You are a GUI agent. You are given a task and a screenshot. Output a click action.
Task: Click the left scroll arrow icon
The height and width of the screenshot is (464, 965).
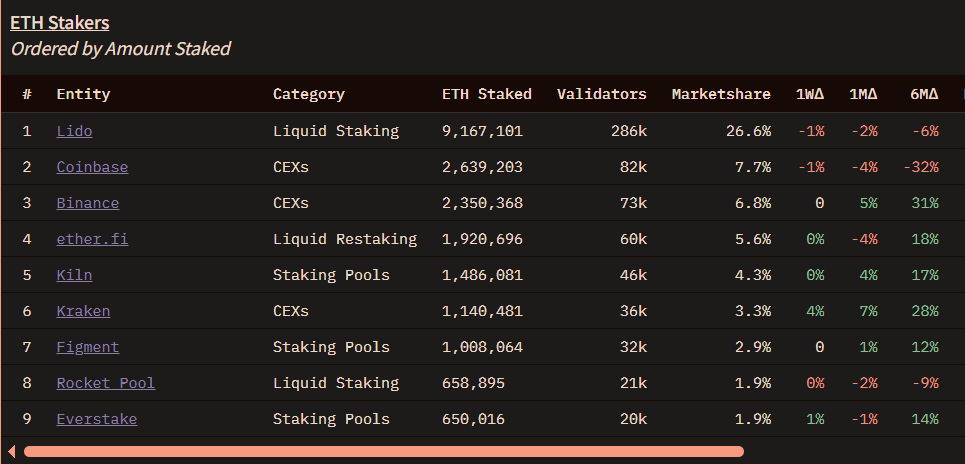(x=12, y=452)
